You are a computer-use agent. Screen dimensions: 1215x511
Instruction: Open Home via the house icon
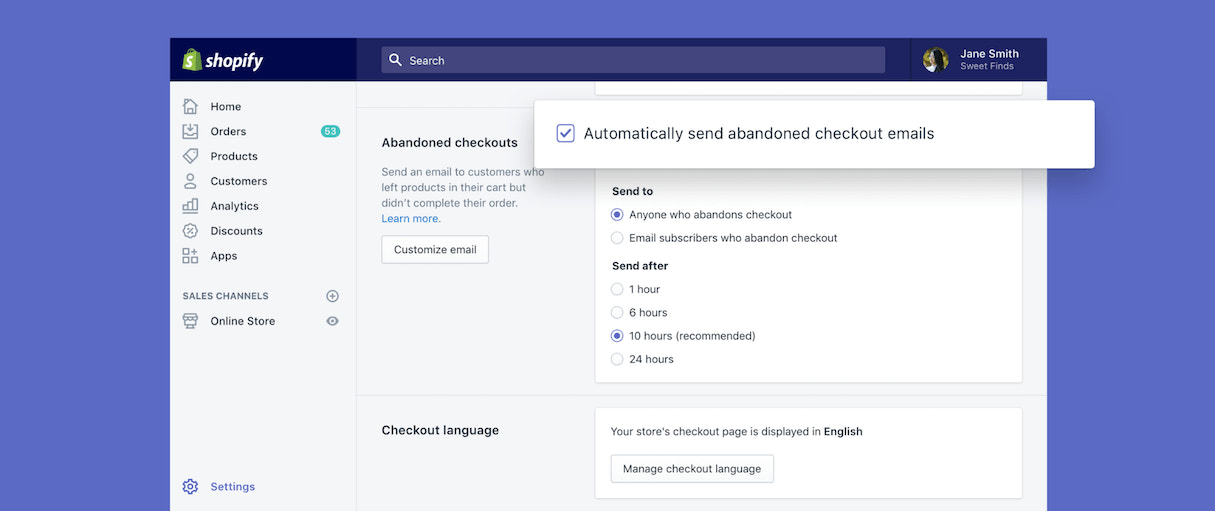(190, 106)
